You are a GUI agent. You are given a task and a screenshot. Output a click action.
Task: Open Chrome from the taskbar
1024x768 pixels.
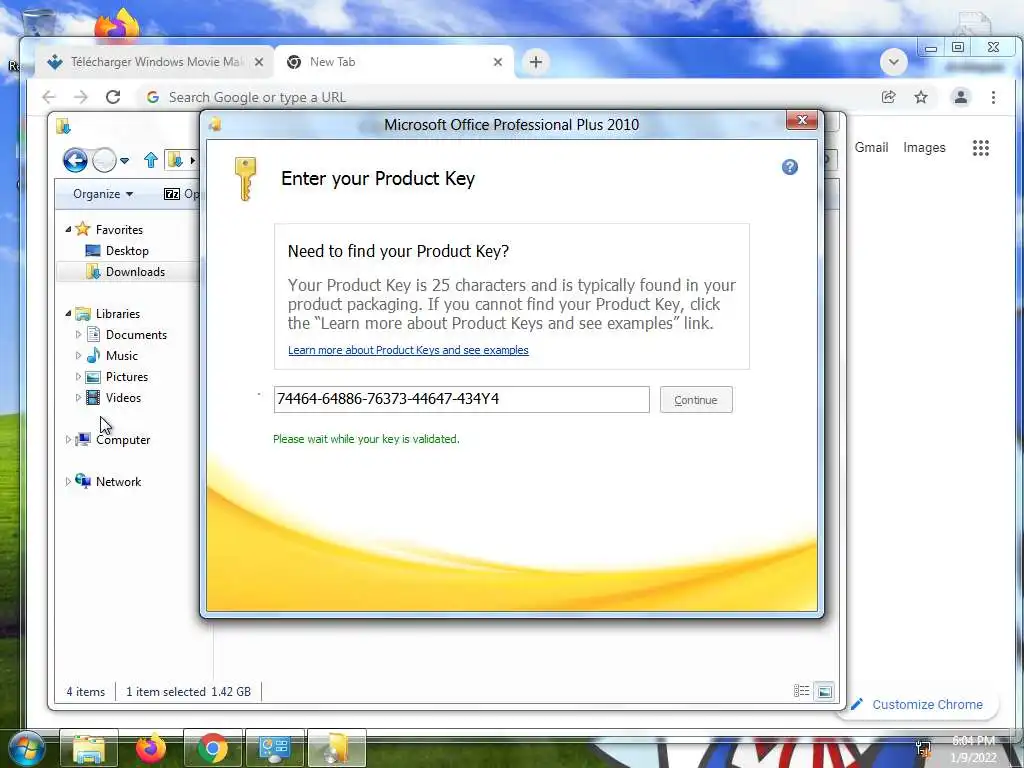click(212, 748)
